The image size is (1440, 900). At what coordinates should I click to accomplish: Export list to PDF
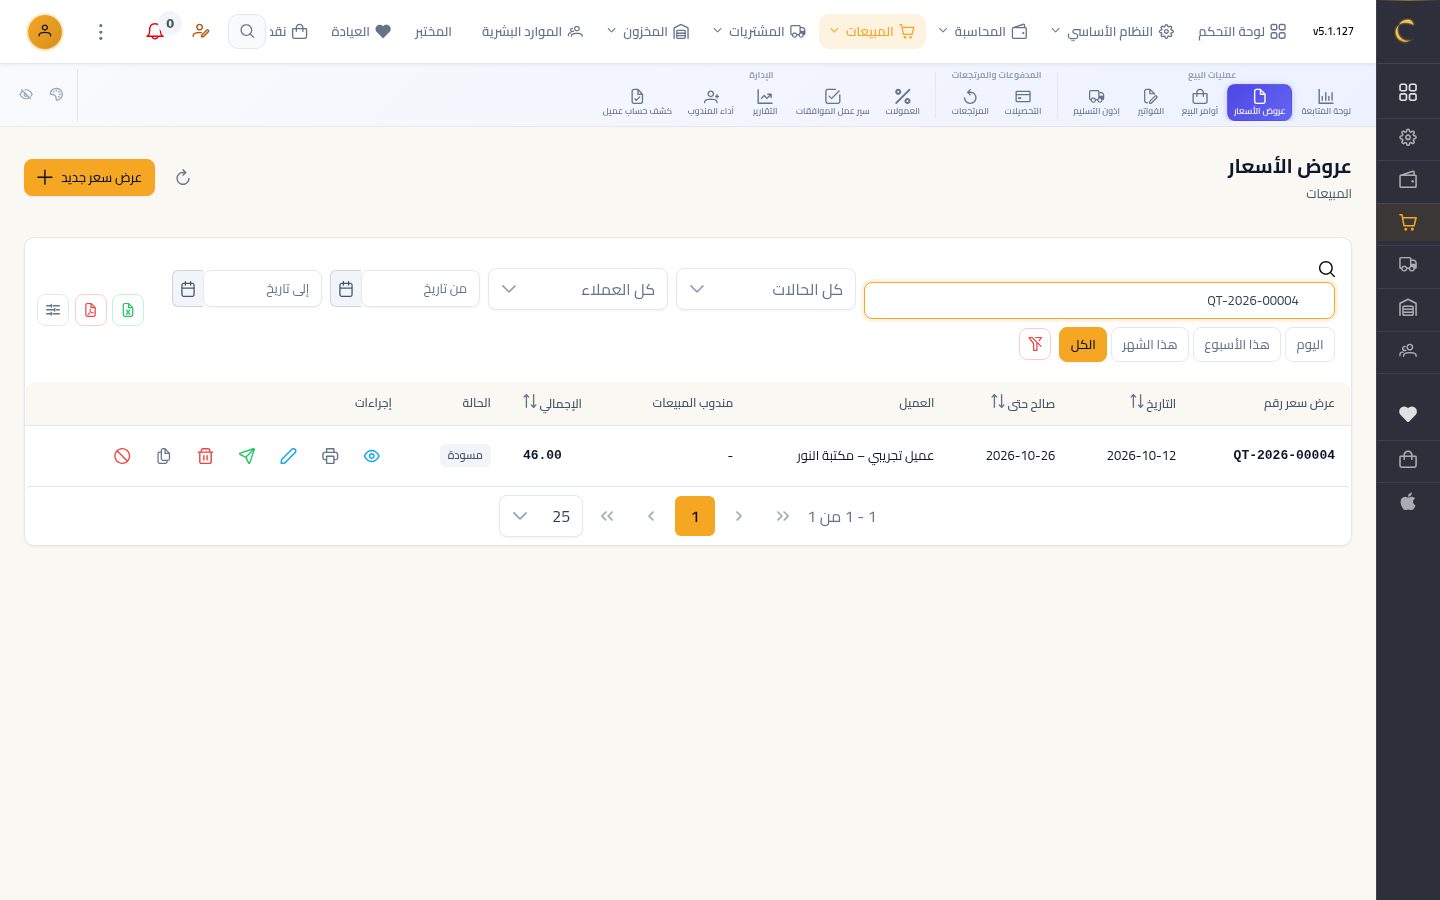[x=91, y=310]
